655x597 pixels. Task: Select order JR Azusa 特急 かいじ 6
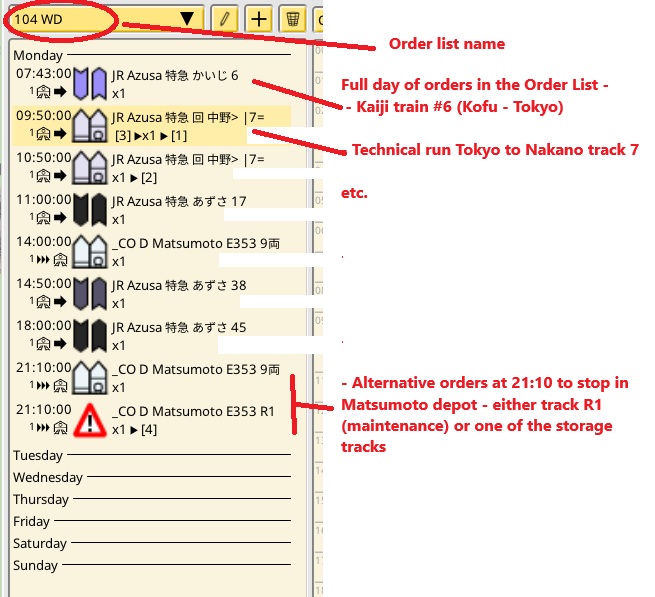pyautogui.click(x=152, y=84)
